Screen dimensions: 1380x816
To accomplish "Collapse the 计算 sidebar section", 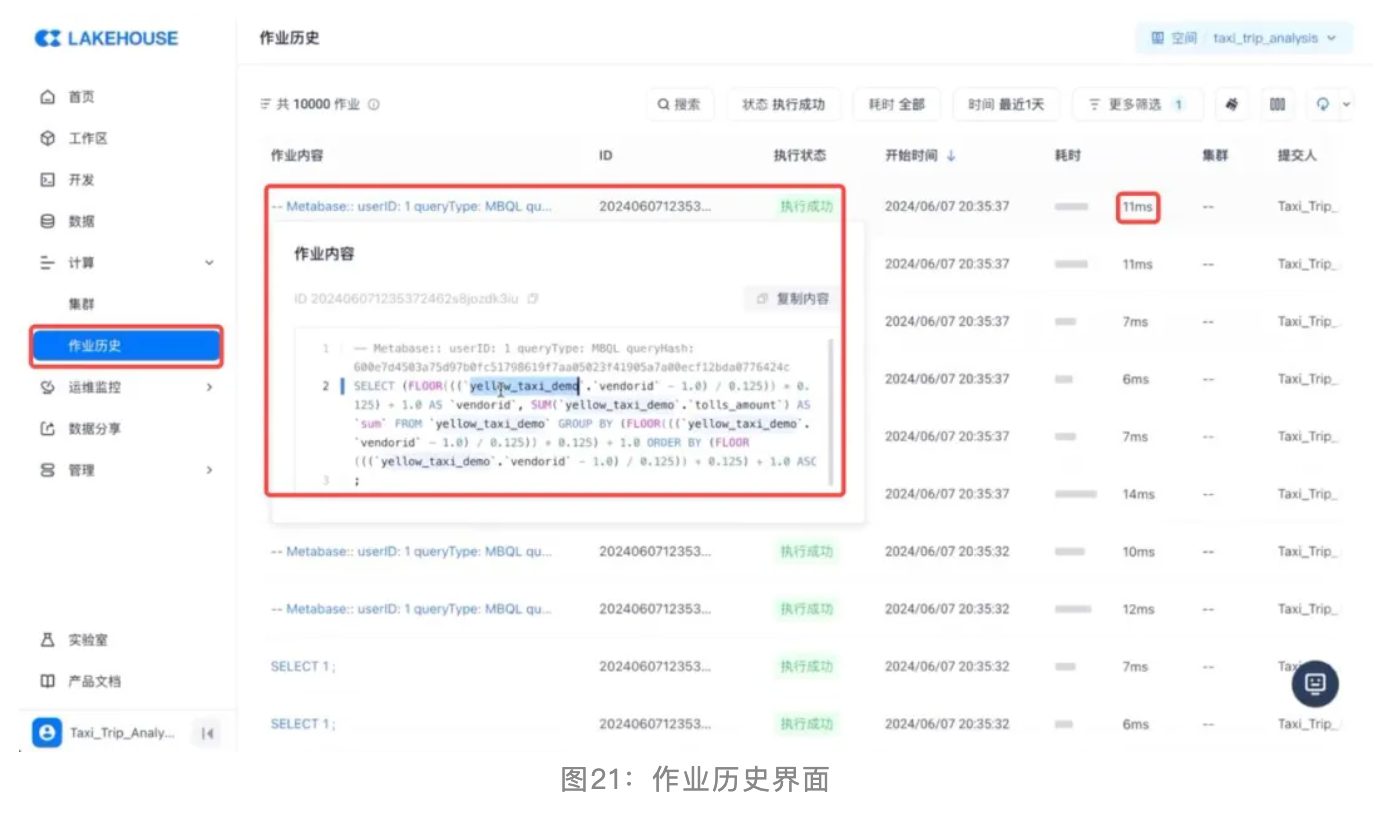I will (x=209, y=263).
